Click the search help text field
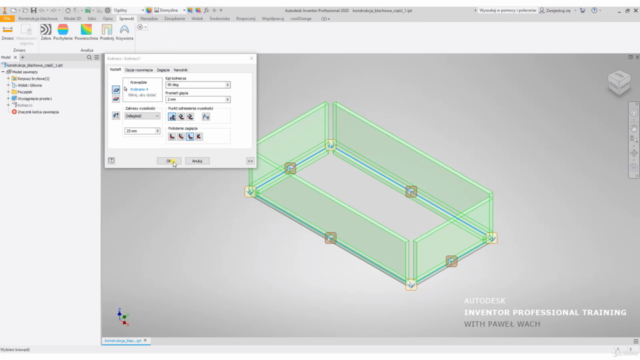Image resolution: width=640 pixels, height=360 pixels. coord(507,10)
